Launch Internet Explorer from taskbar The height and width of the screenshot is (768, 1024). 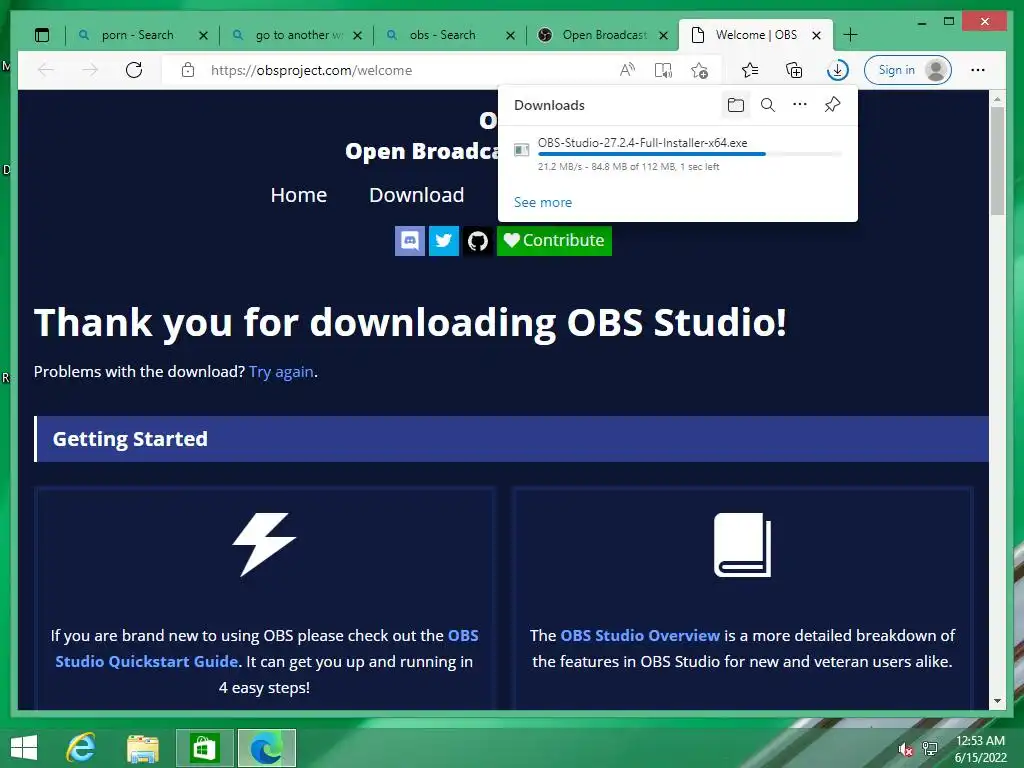coord(81,748)
